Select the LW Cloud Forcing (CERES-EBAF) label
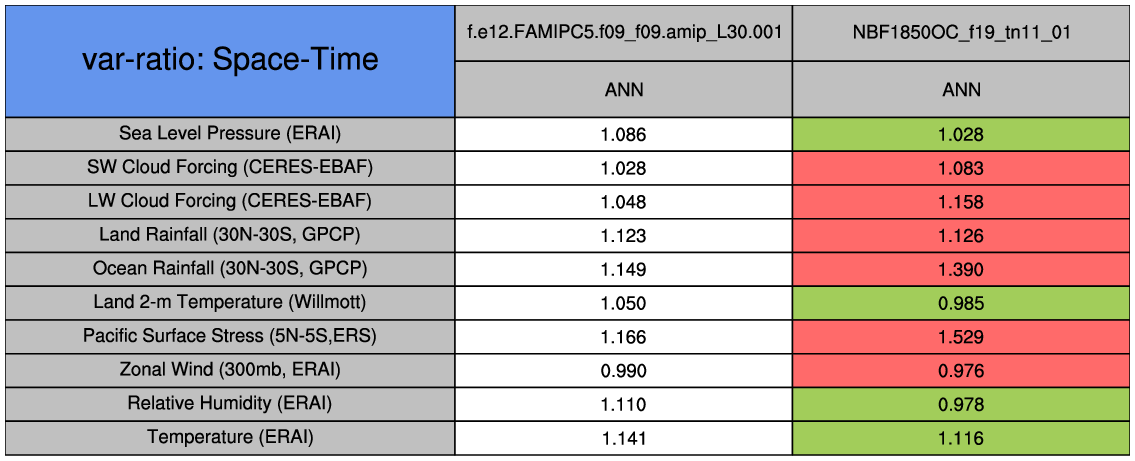The width and height of the screenshot is (1135, 461). [230, 201]
